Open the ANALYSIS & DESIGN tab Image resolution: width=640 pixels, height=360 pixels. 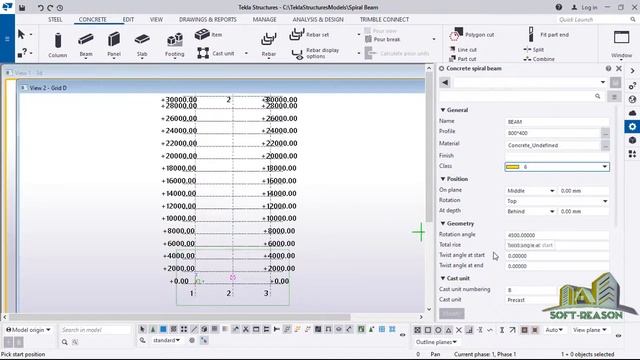(x=318, y=20)
